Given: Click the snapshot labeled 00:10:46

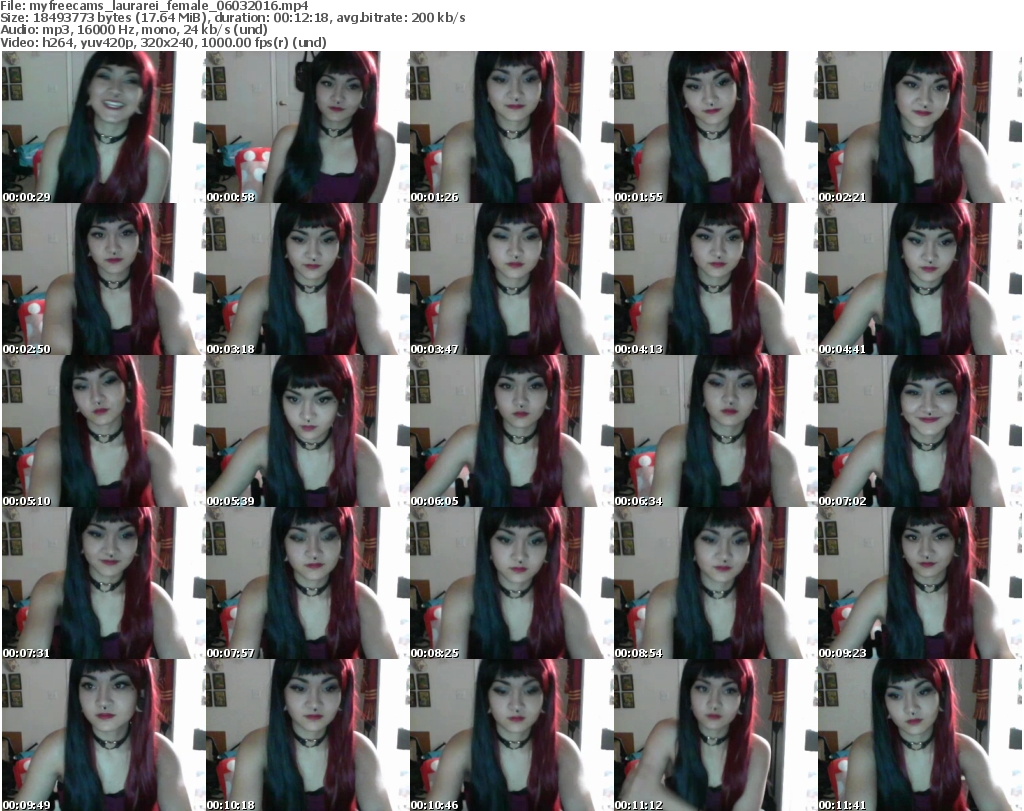Looking at the screenshot, I should [511, 735].
